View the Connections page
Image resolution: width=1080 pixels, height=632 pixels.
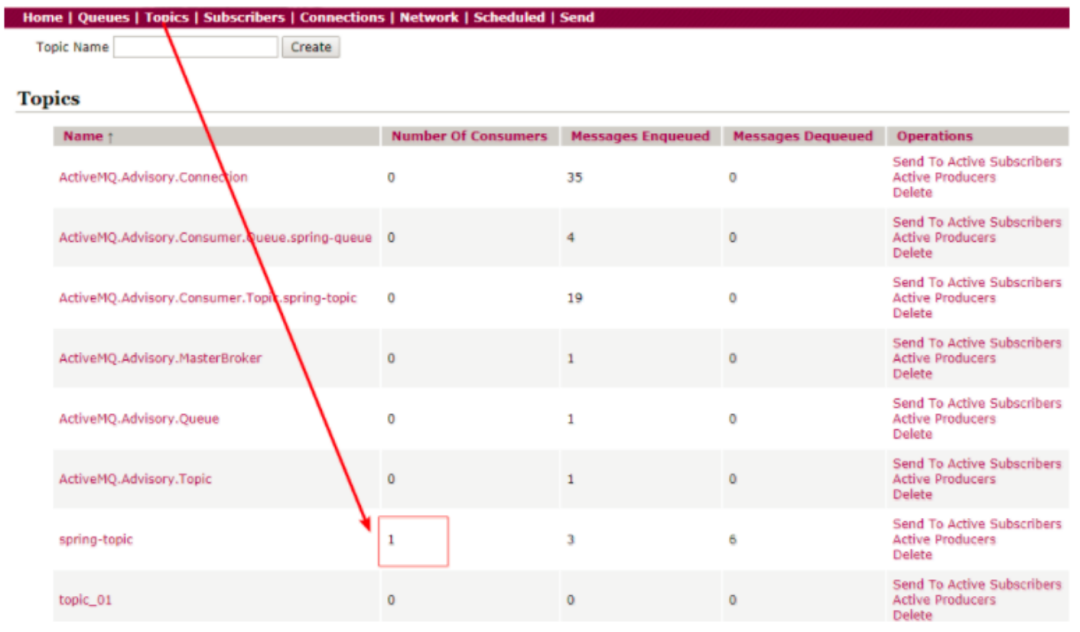(342, 17)
